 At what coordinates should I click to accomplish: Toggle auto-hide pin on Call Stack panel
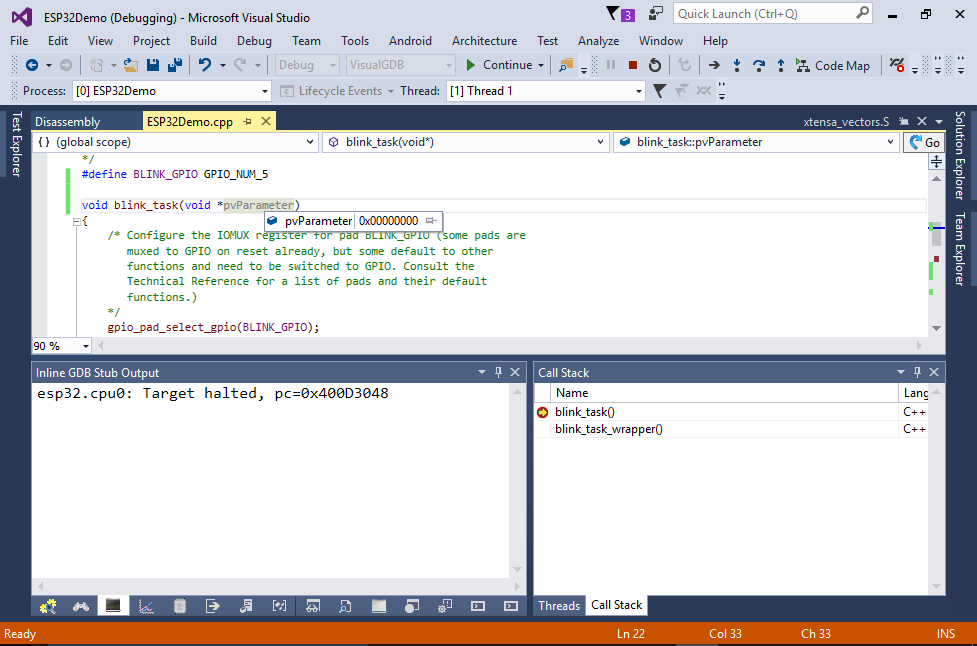coord(917,372)
